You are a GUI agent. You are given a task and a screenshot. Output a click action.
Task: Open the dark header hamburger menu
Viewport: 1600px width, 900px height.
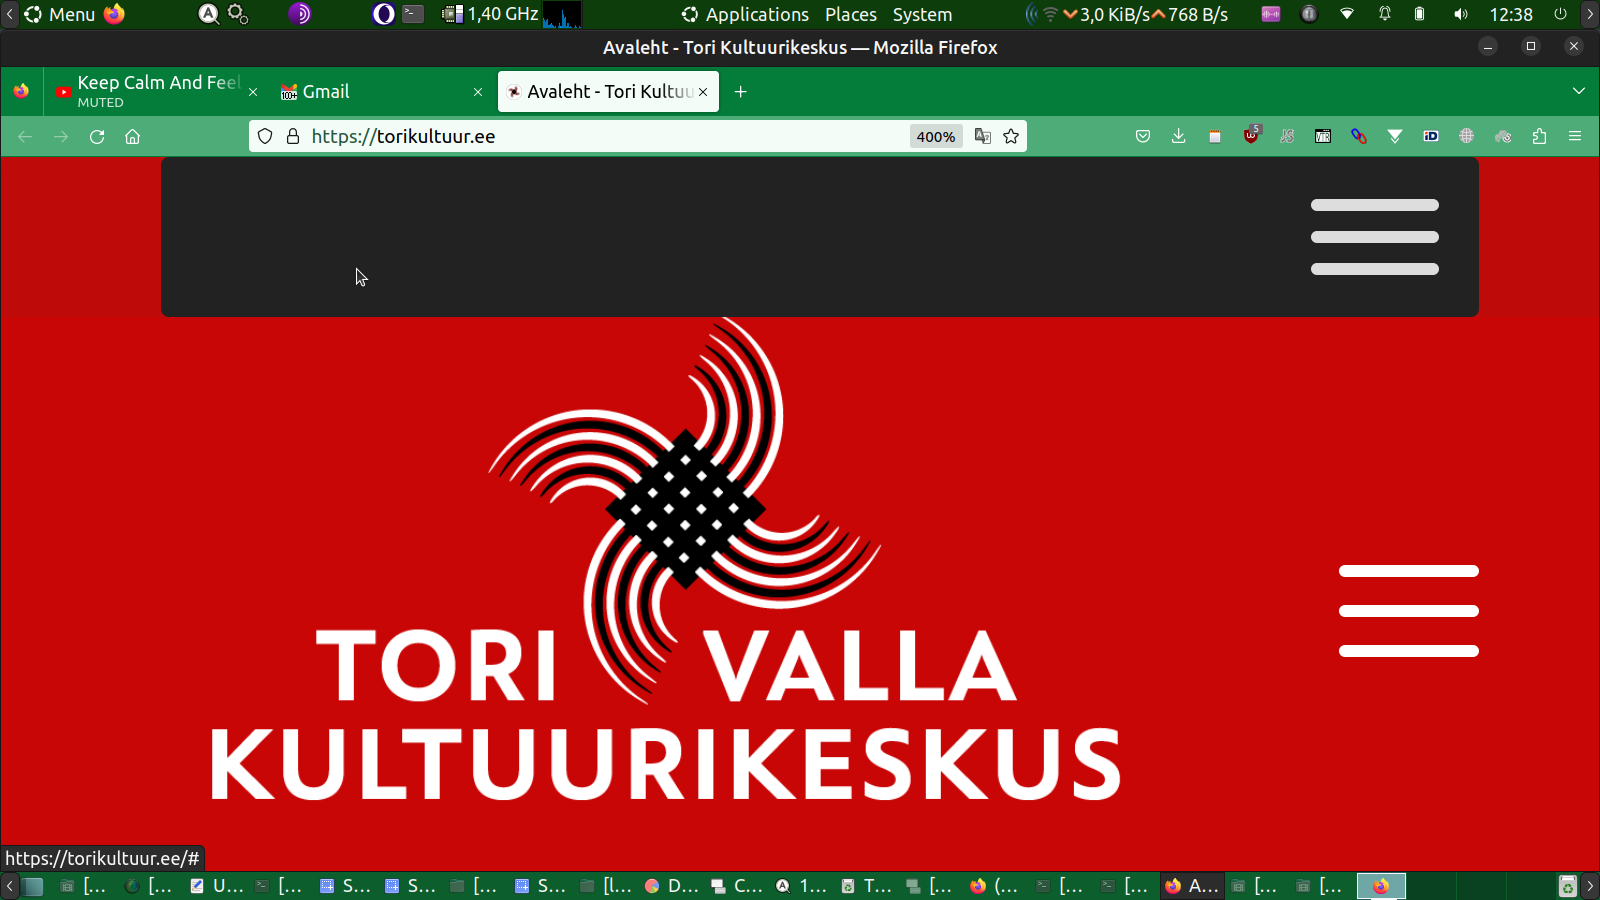pos(1375,237)
